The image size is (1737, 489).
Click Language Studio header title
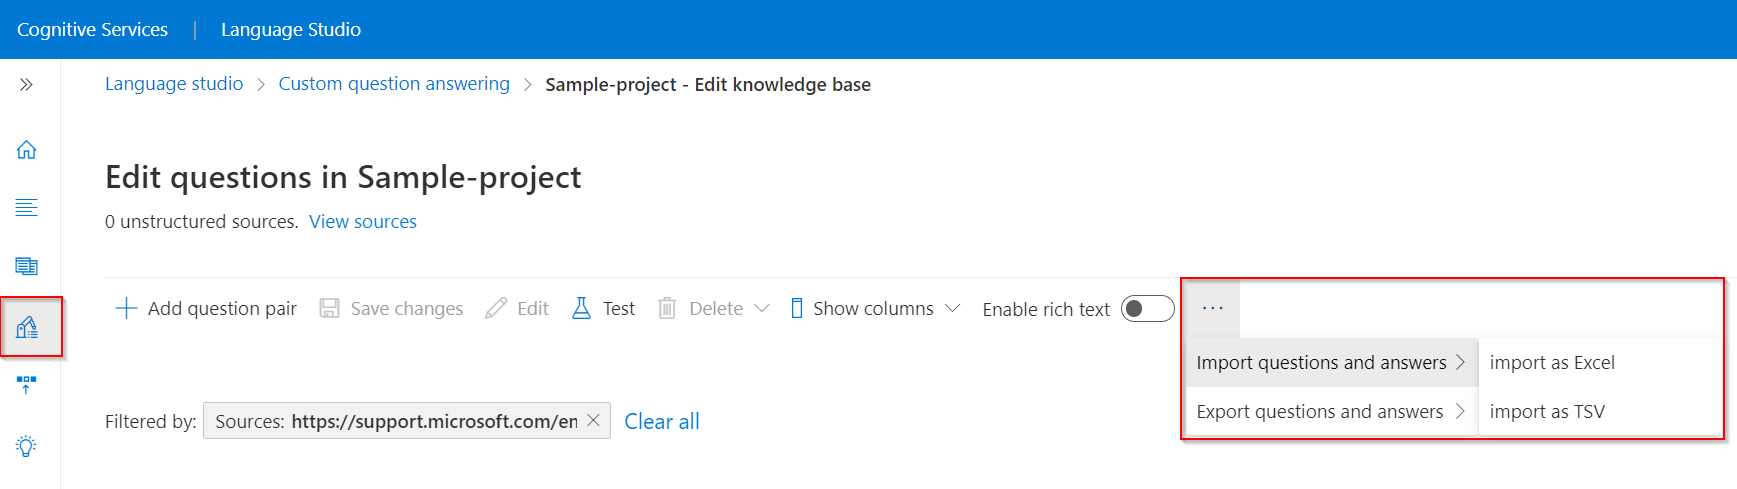pos(291,29)
